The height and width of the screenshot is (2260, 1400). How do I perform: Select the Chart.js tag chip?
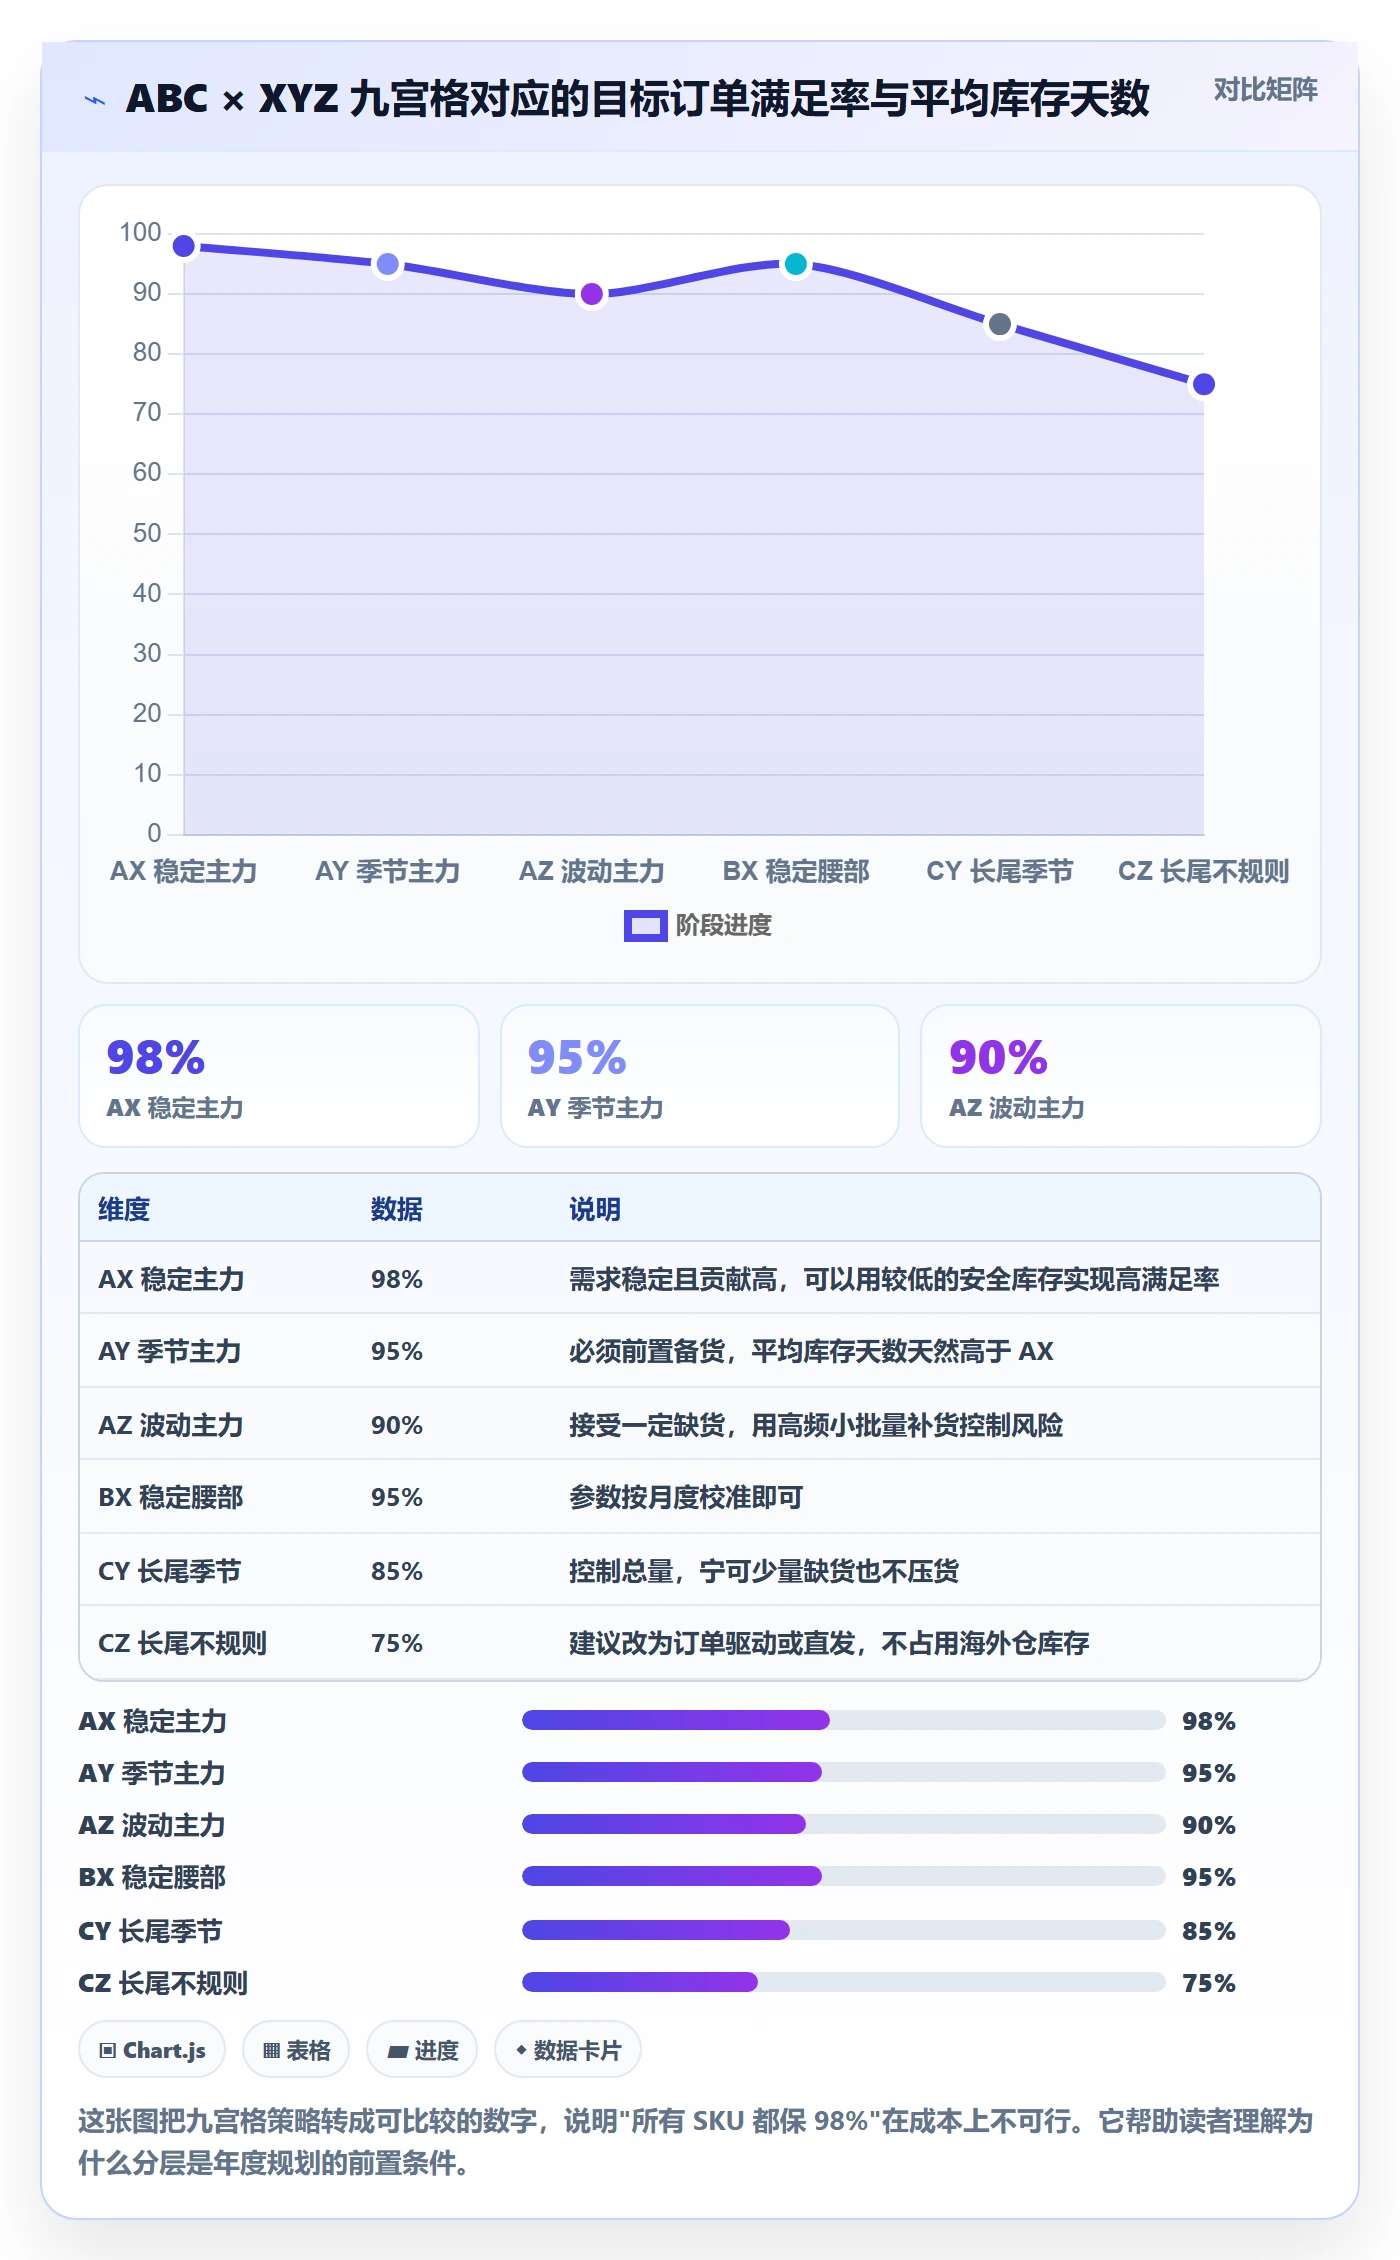coord(152,2050)
